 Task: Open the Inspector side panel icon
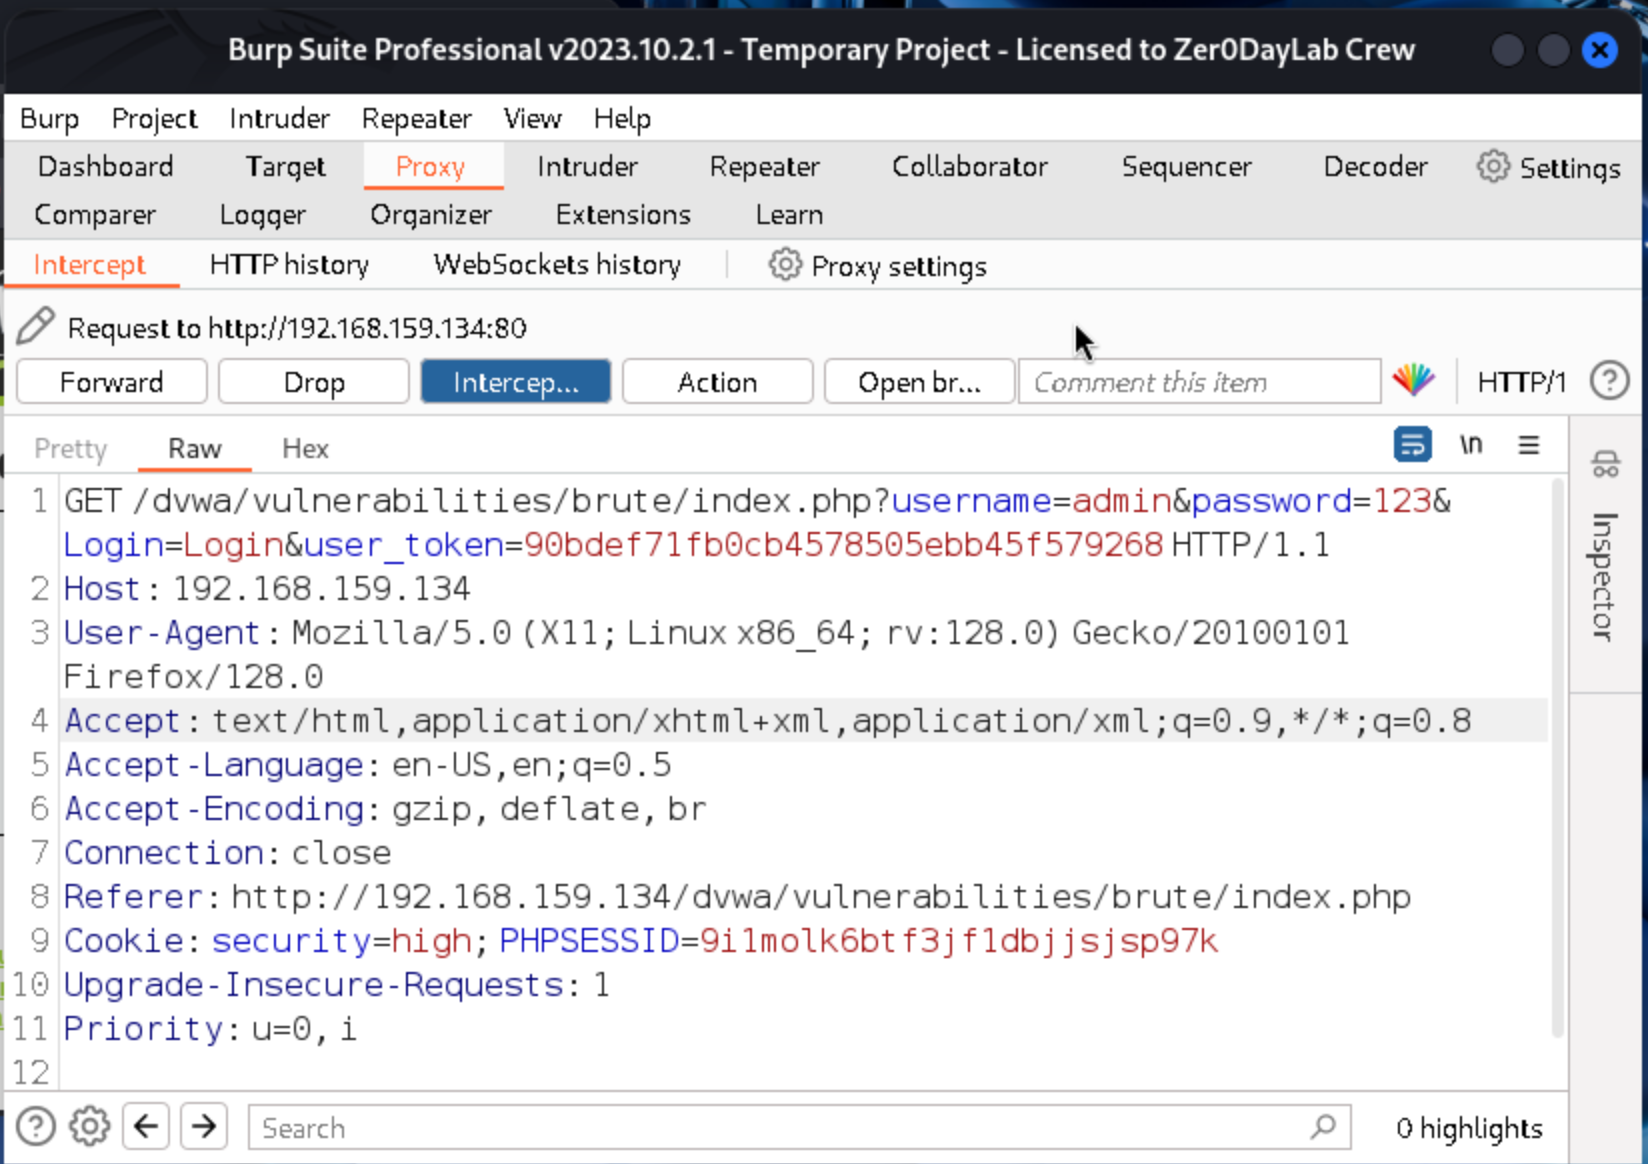1605,463
